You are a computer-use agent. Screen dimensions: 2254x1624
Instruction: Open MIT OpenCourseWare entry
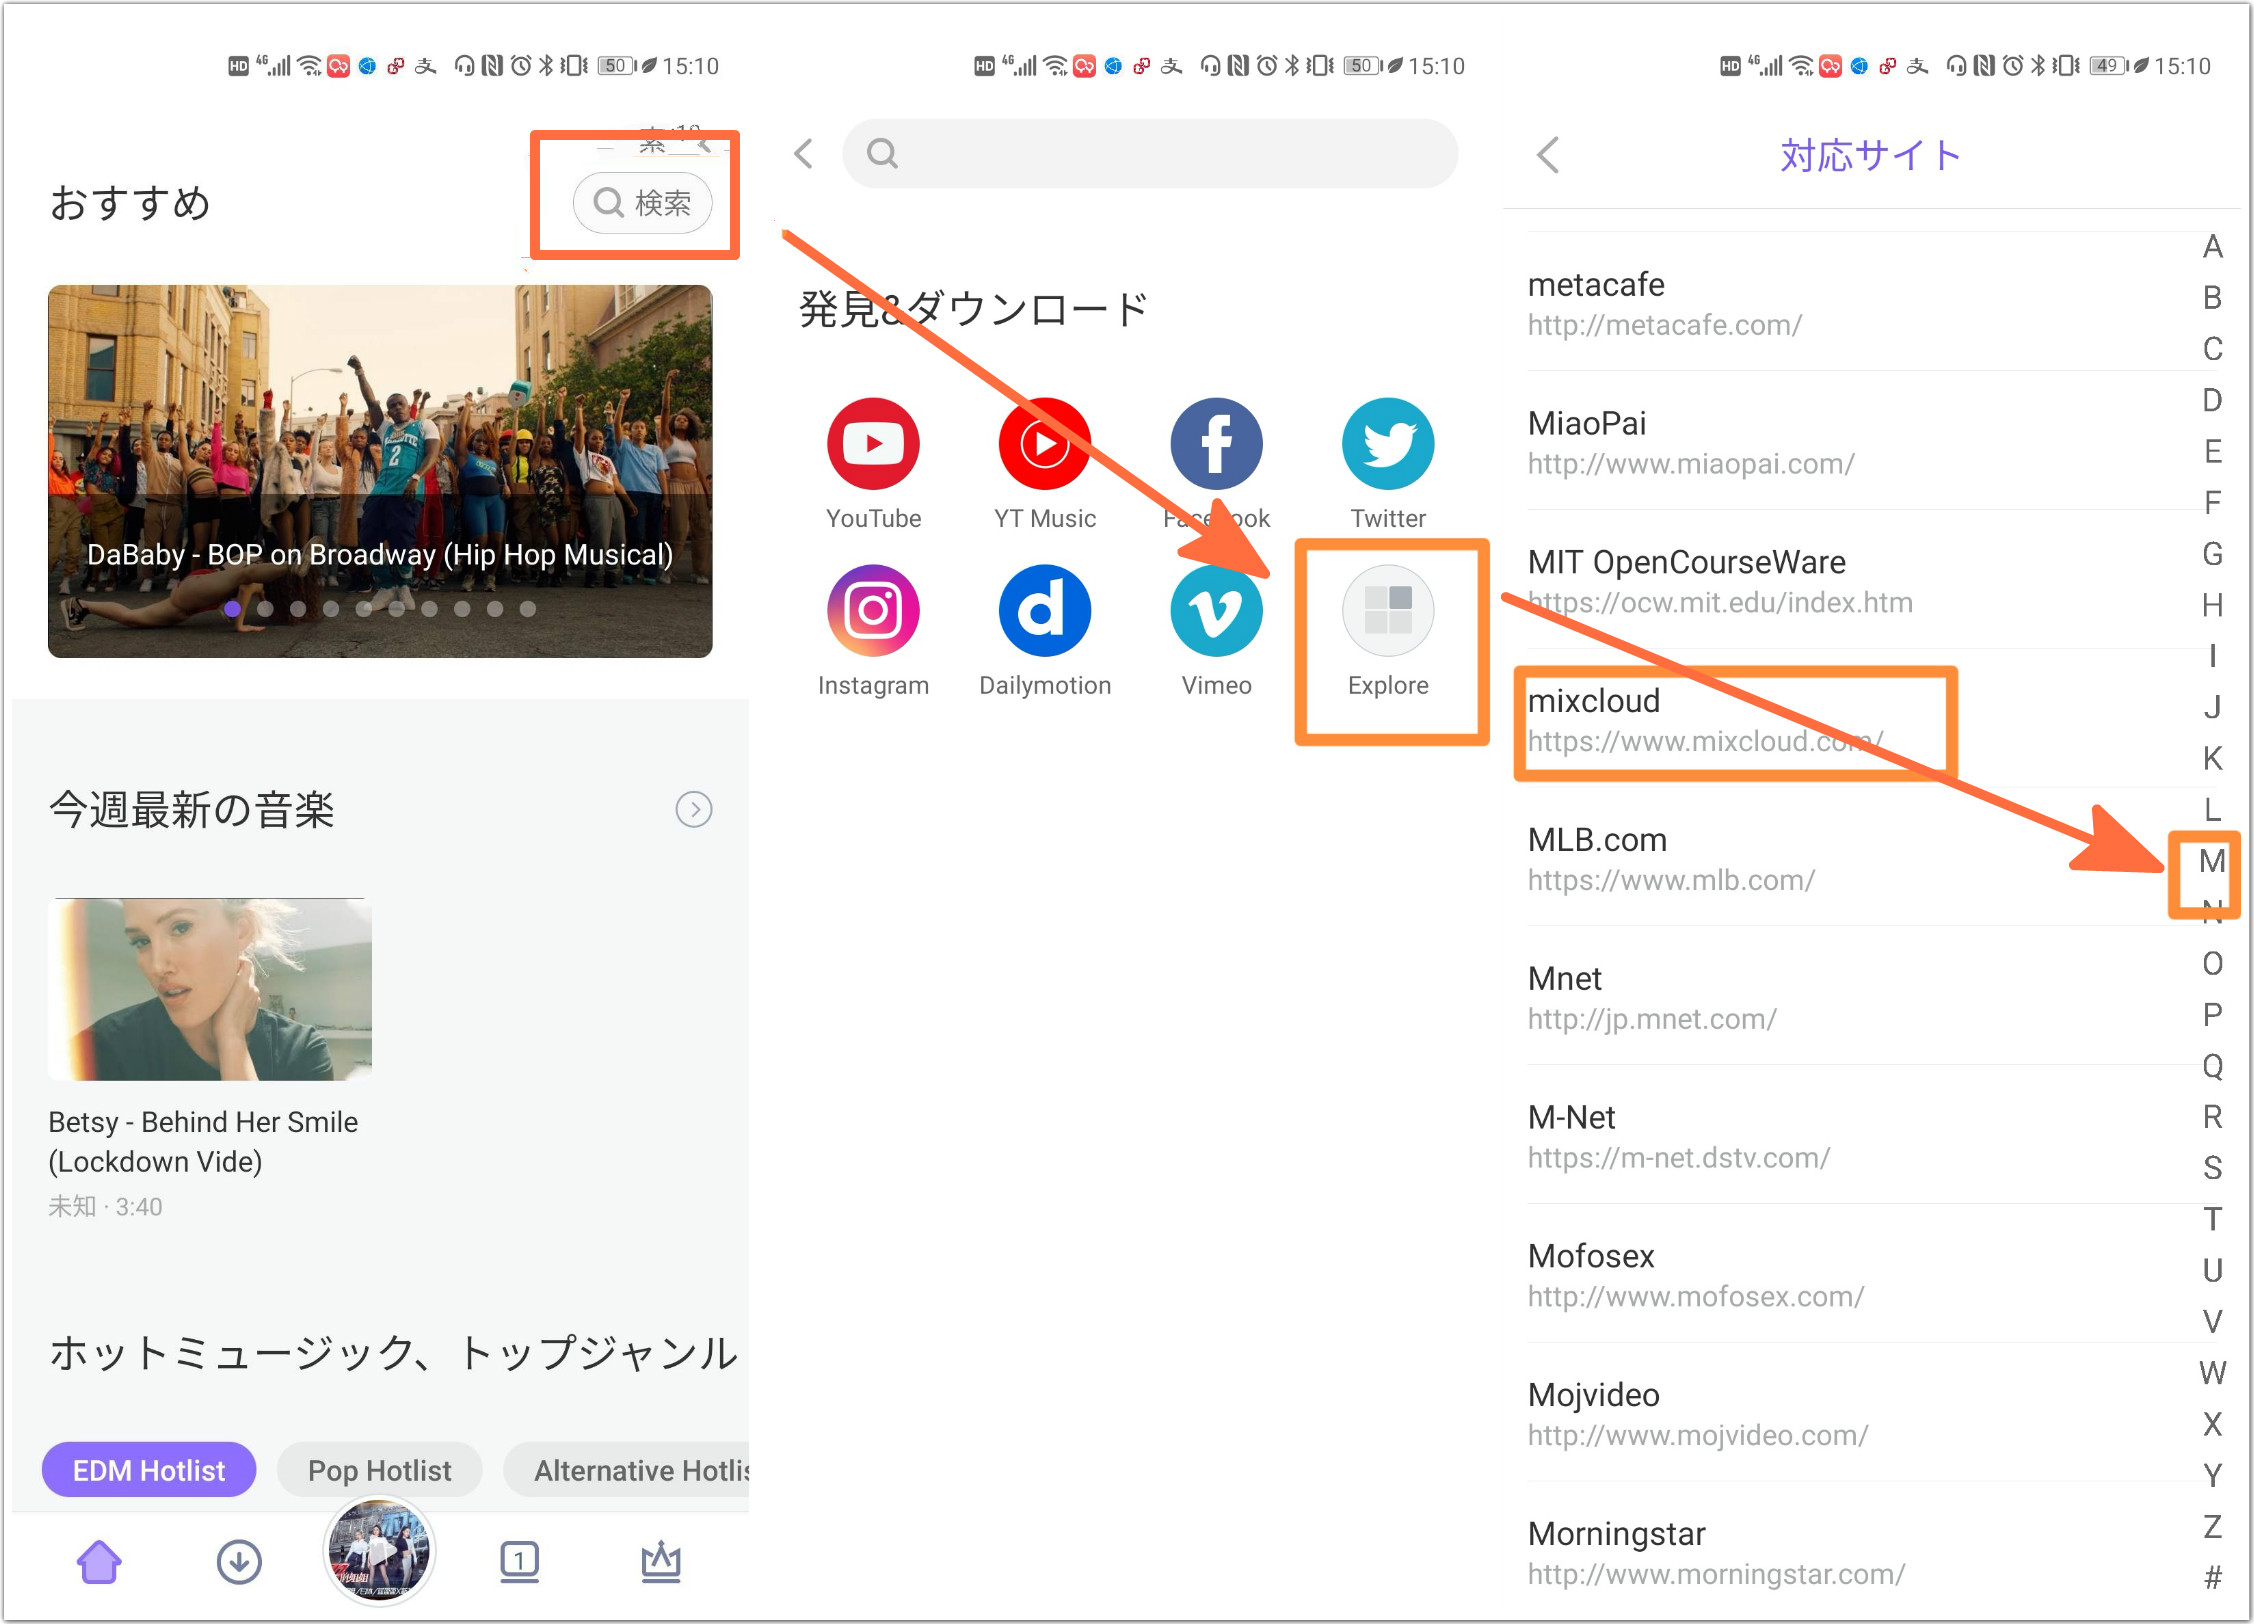pyautogui.click(x=1860, y=581)
